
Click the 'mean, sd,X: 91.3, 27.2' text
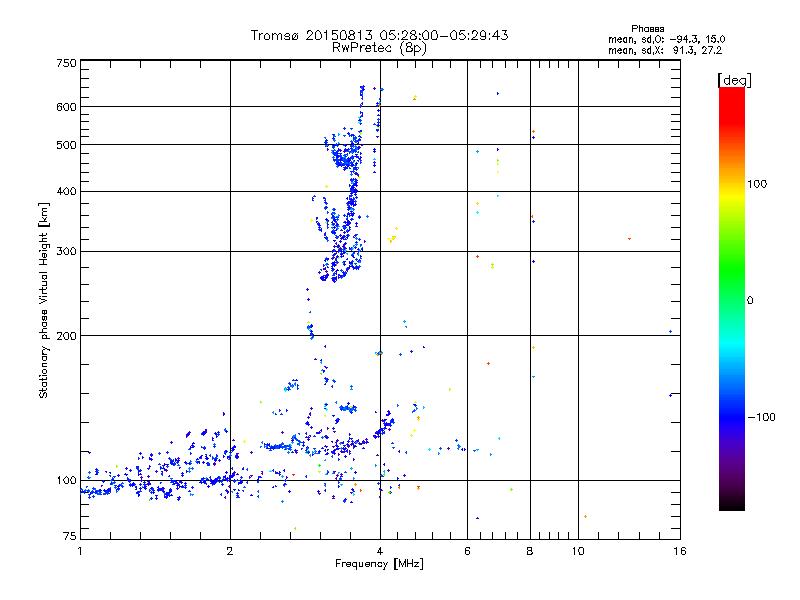(x=665, y=50)
